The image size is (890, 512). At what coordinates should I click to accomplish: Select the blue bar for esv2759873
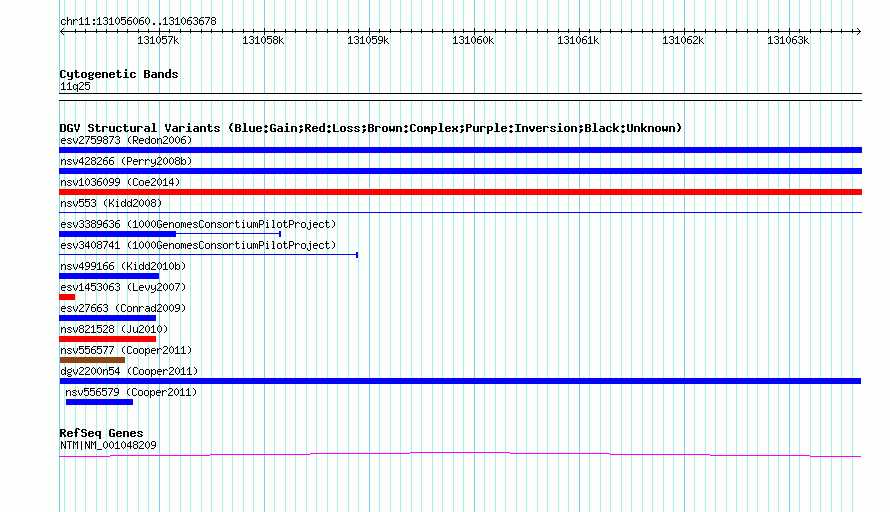click(460, 150)
